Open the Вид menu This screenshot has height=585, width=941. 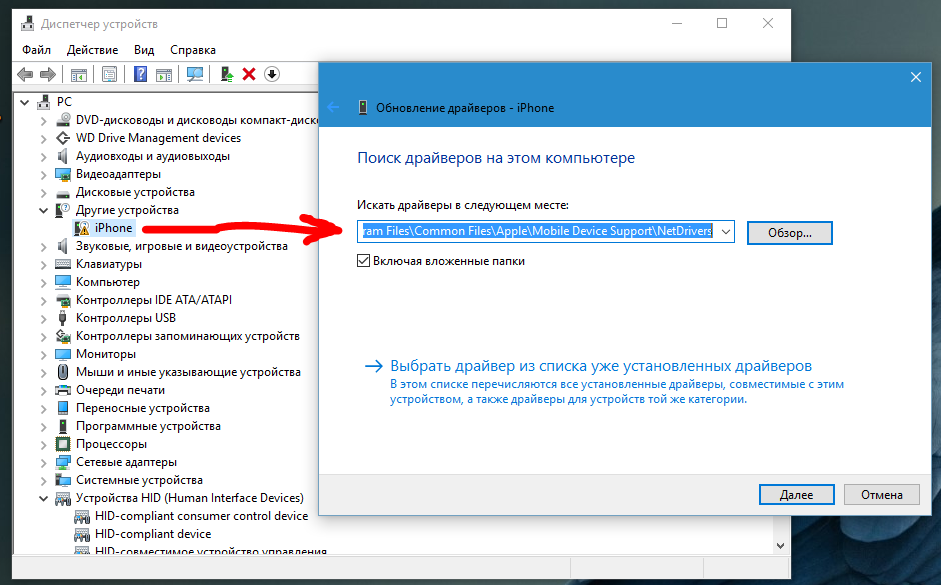(144, 50)
